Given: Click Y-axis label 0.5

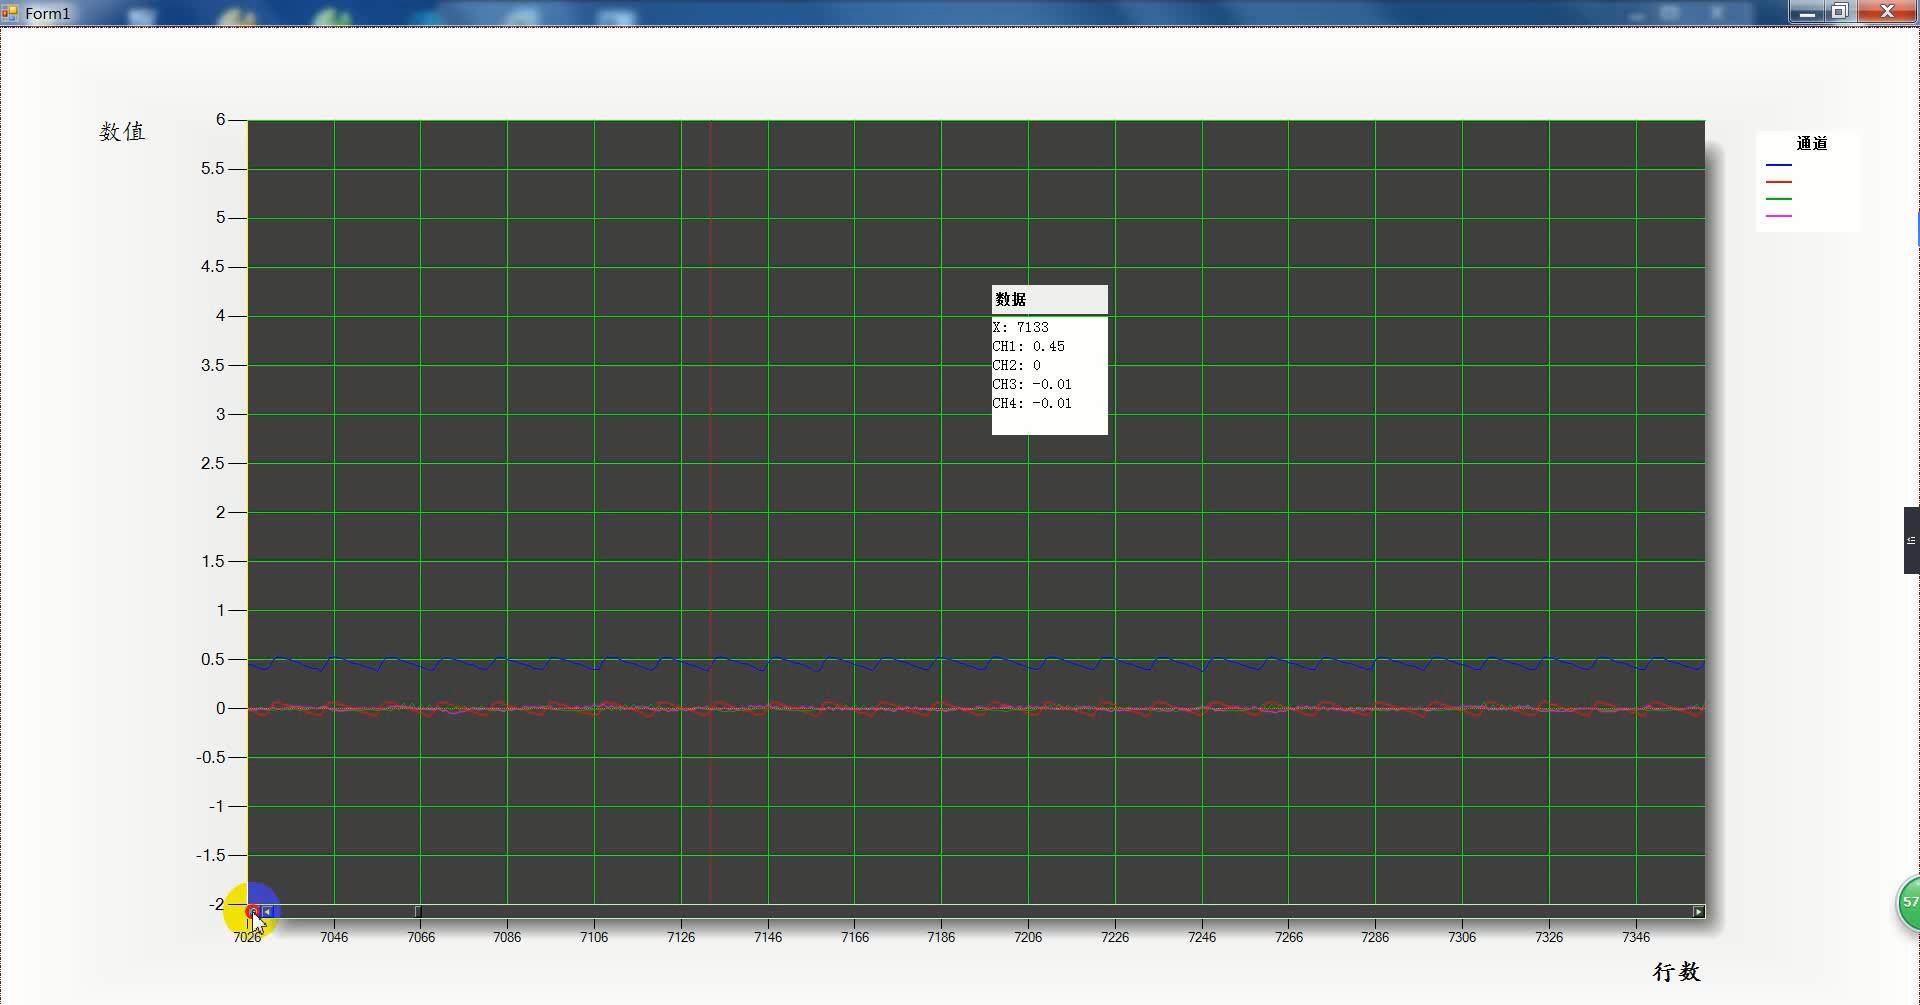Looking at the screenshot, I should (x=213, y=659).
